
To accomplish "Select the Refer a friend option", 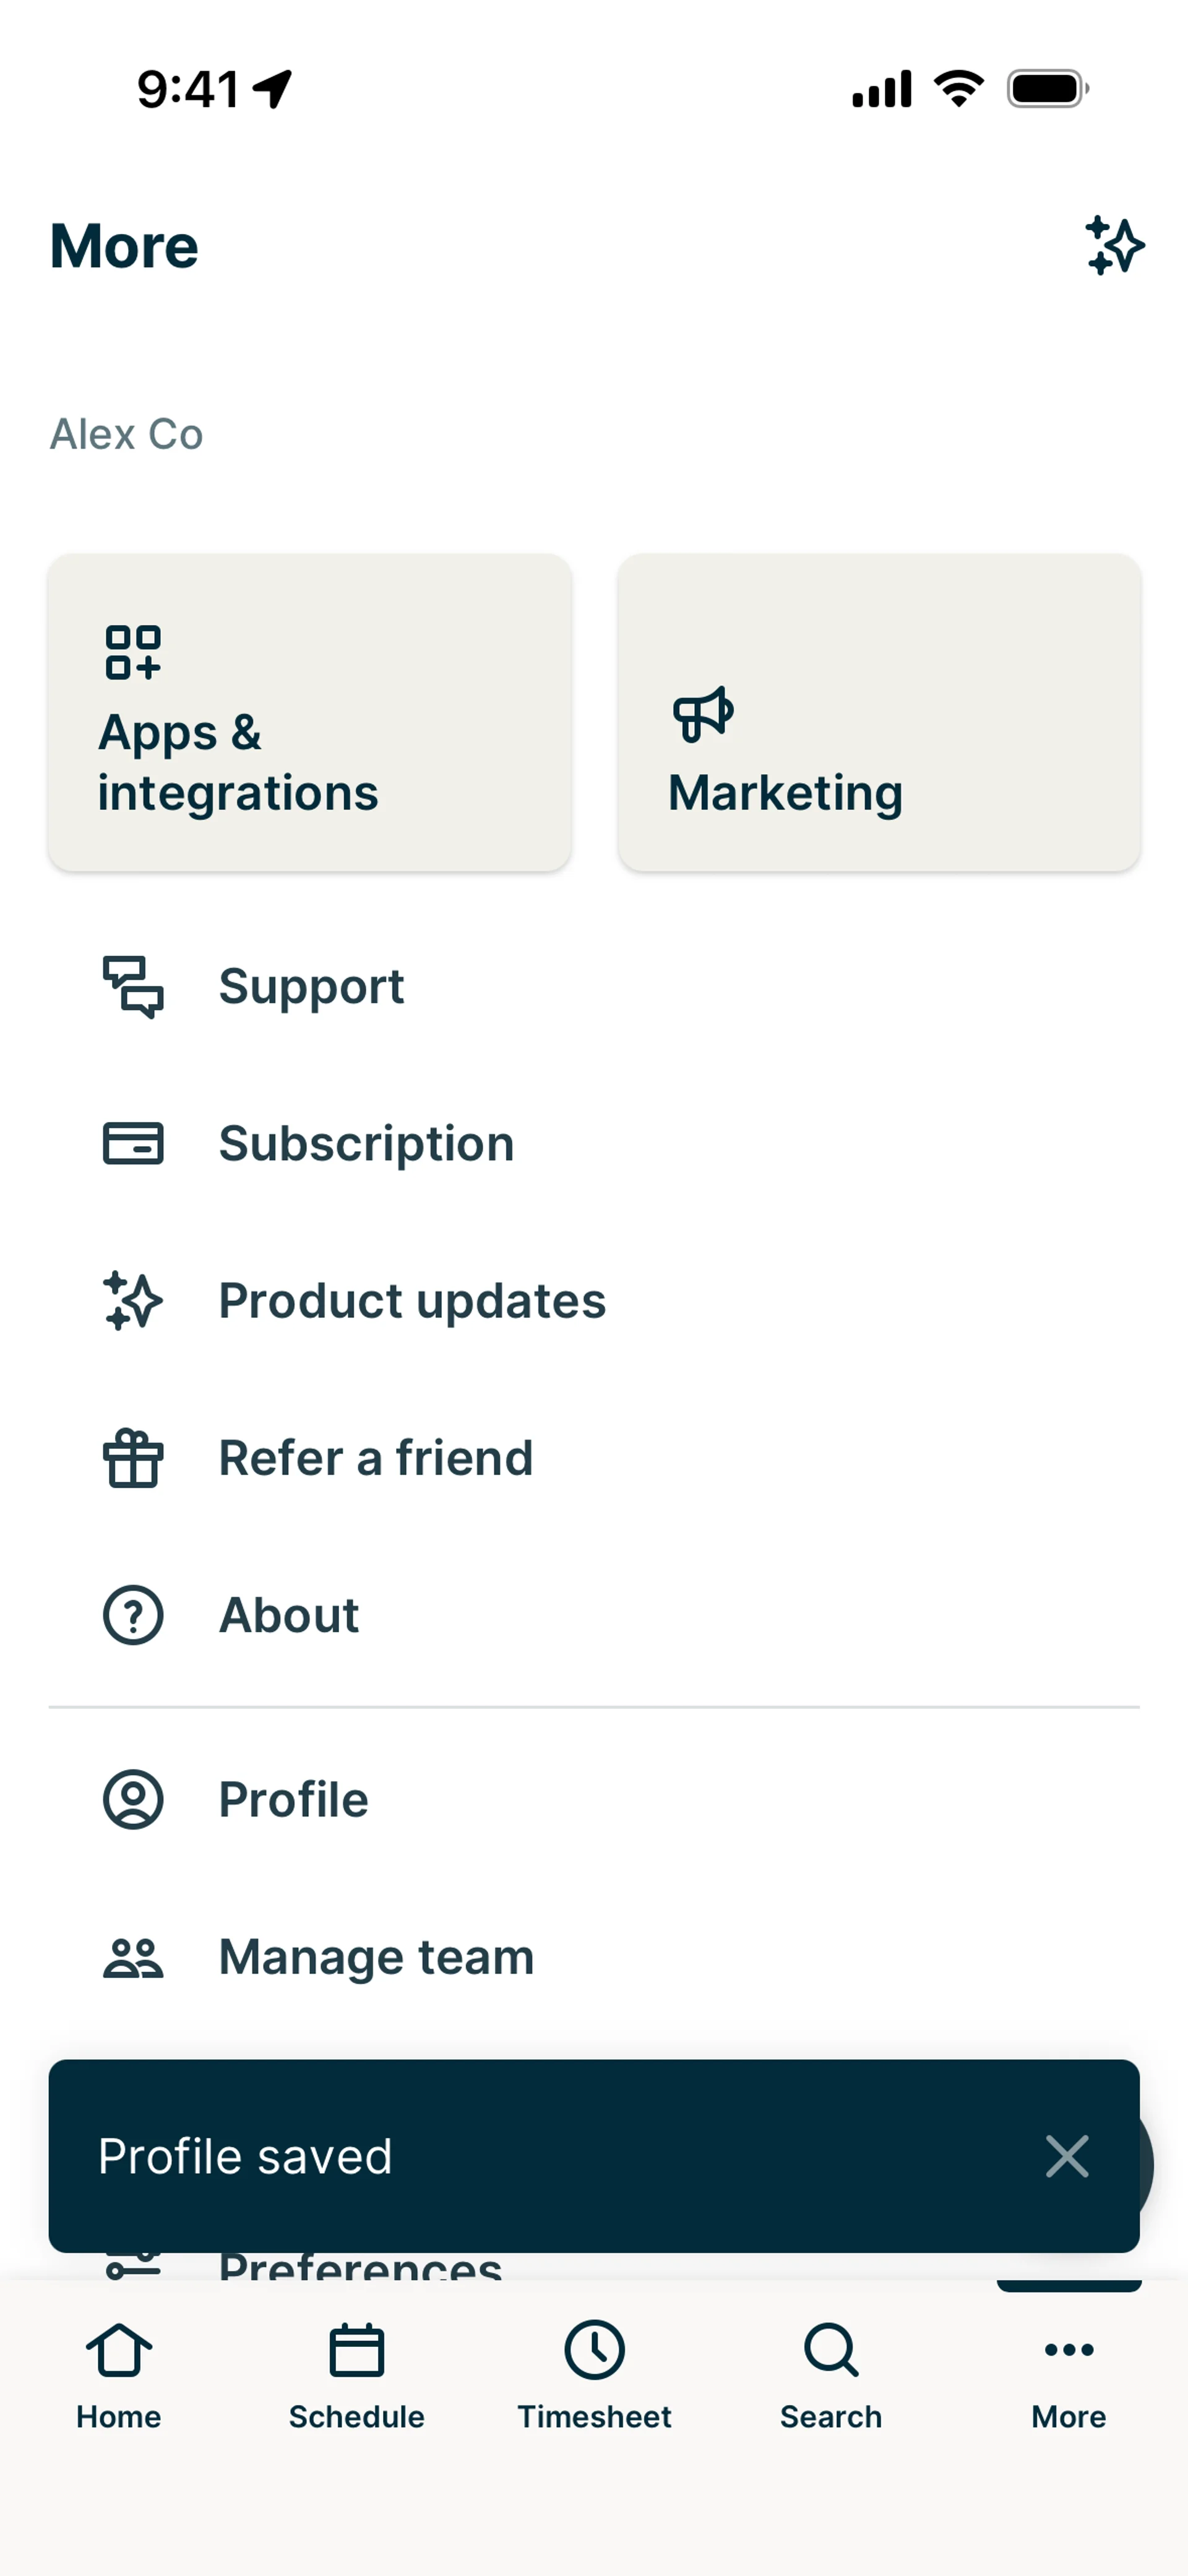I will (x=376, y=1458).
